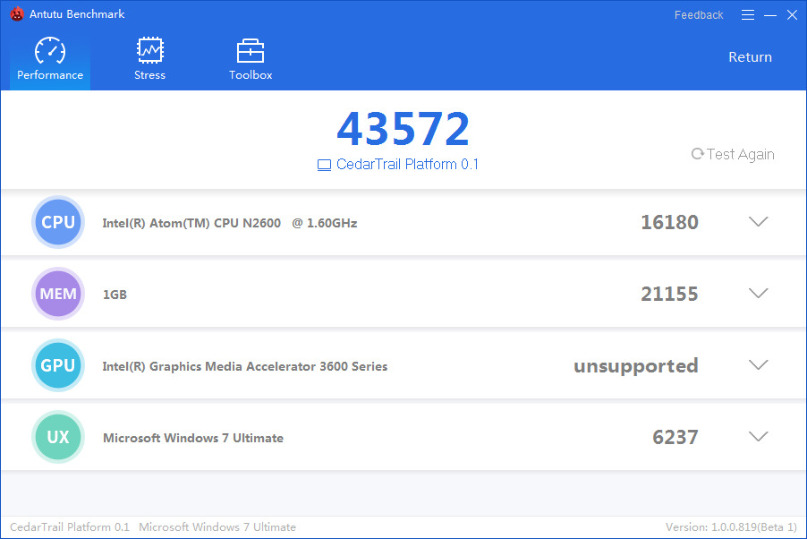Click the GPU circle icon

[x=58, y=366]
